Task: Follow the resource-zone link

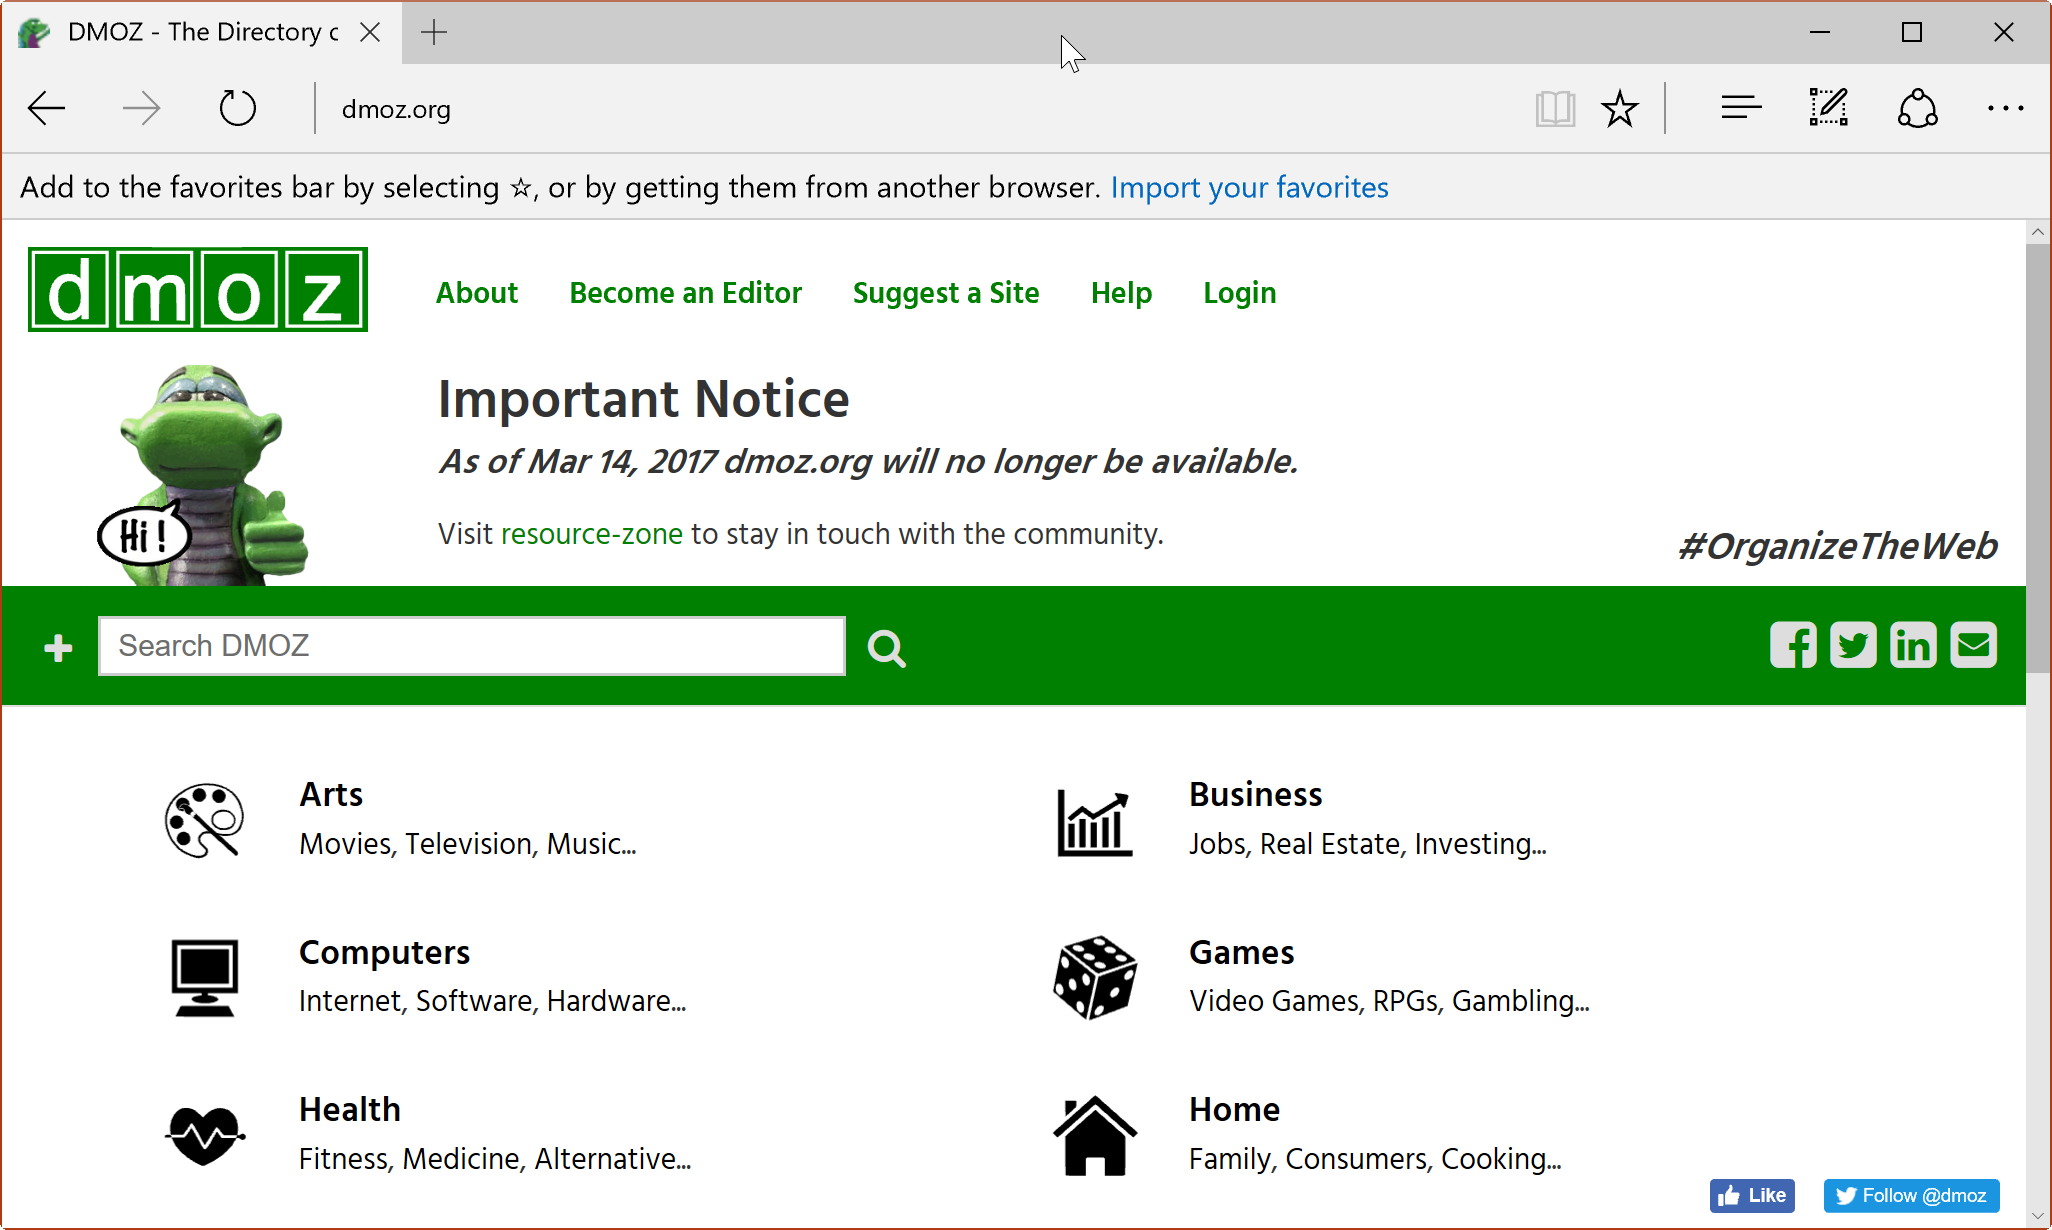Action: (x=592, y=534)
